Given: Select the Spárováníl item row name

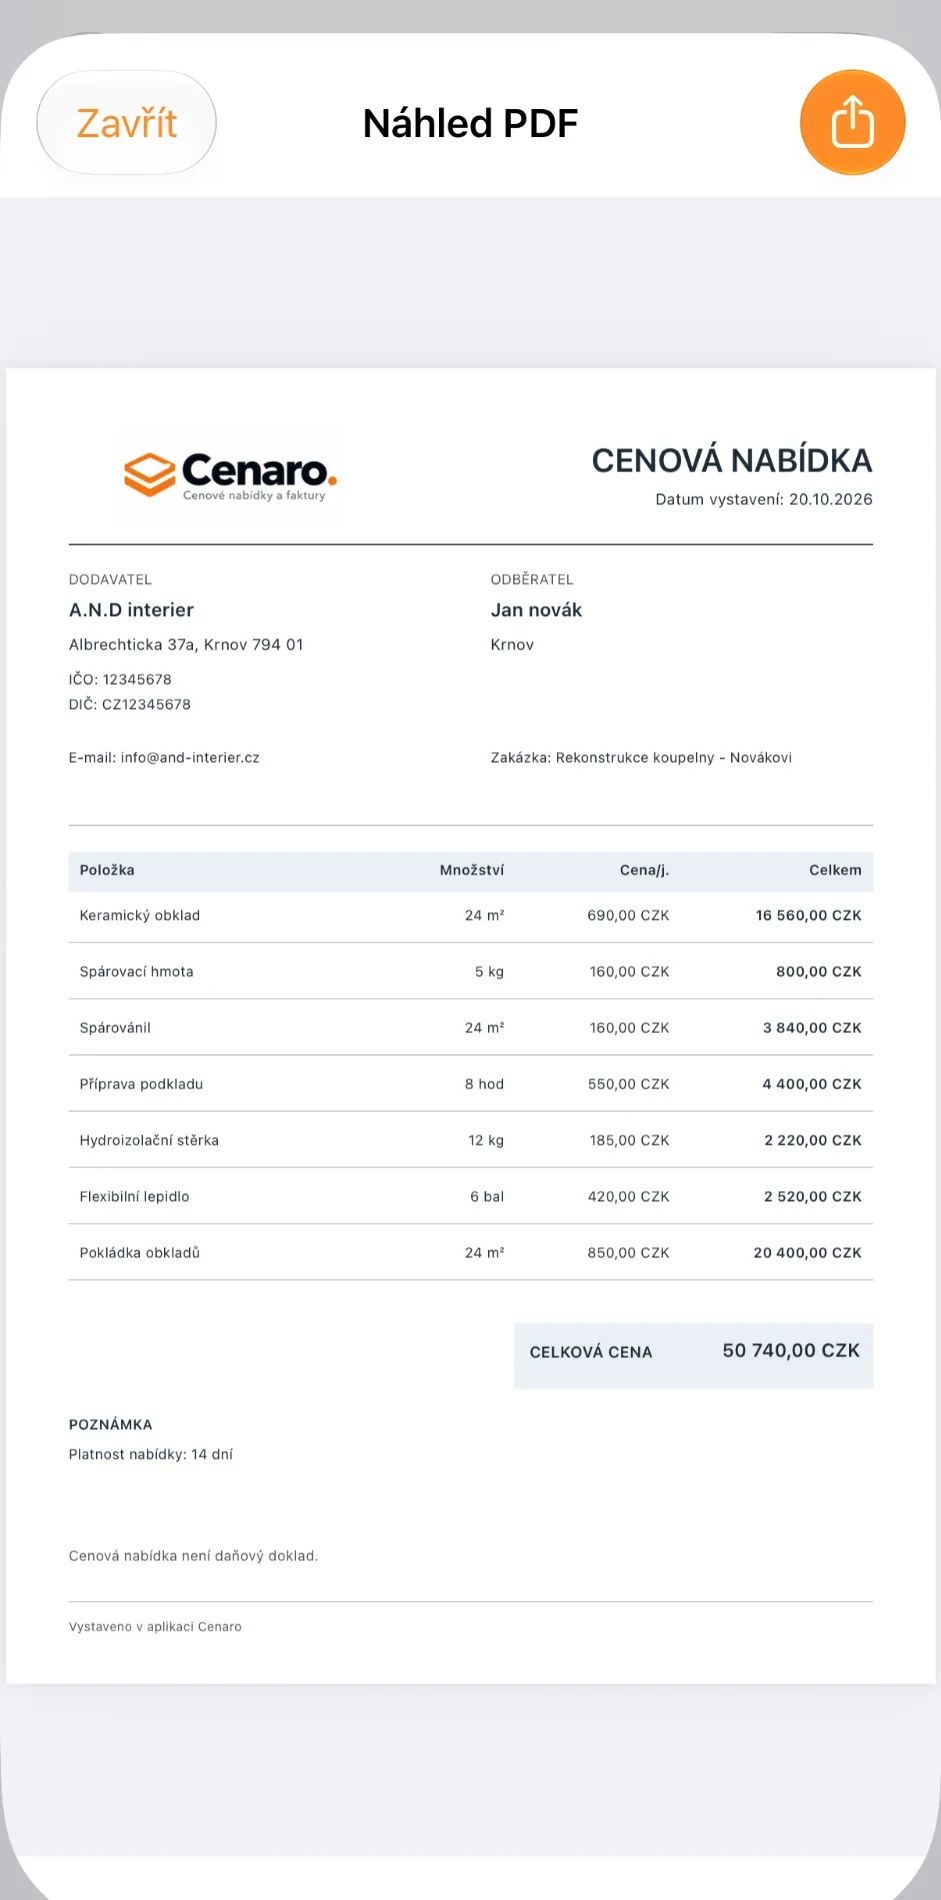Looking at the screenshot, I should (x=115, y=1028).
